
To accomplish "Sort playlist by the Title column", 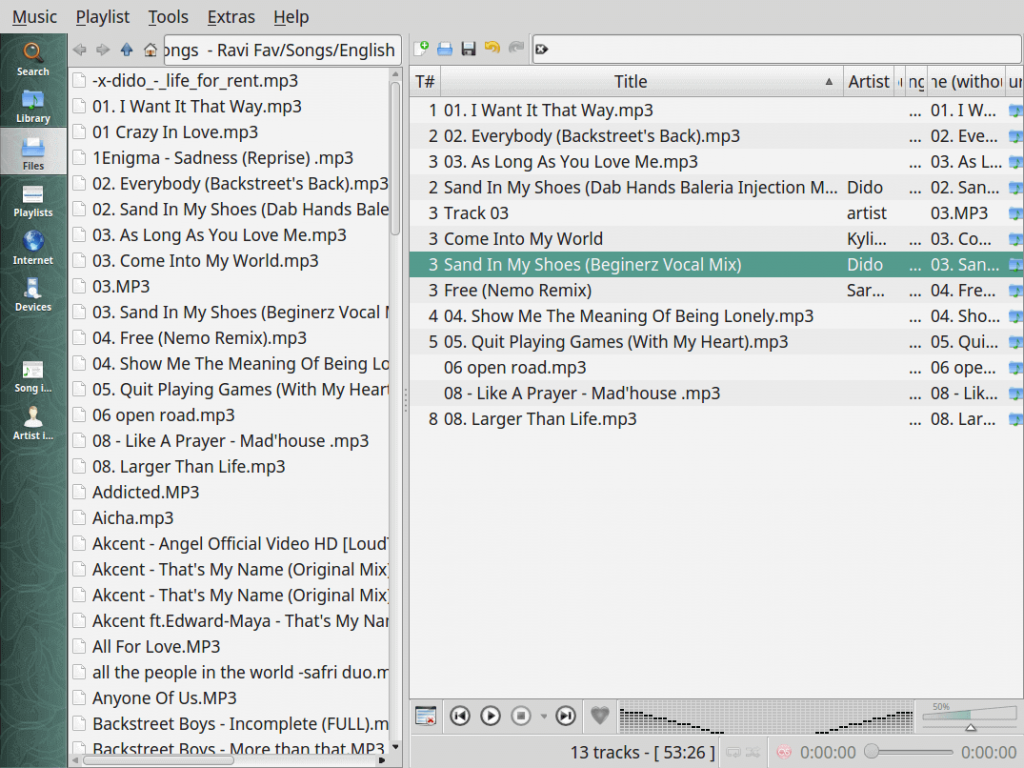I will (630, 82).
